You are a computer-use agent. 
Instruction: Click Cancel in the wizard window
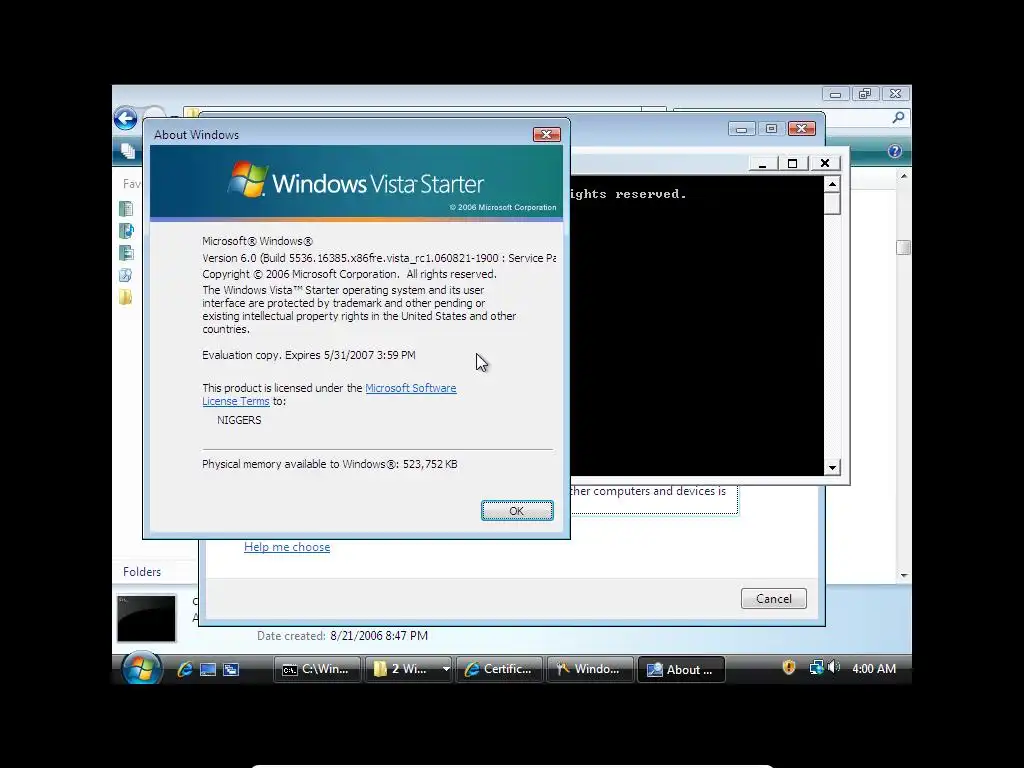coord(773,599)
